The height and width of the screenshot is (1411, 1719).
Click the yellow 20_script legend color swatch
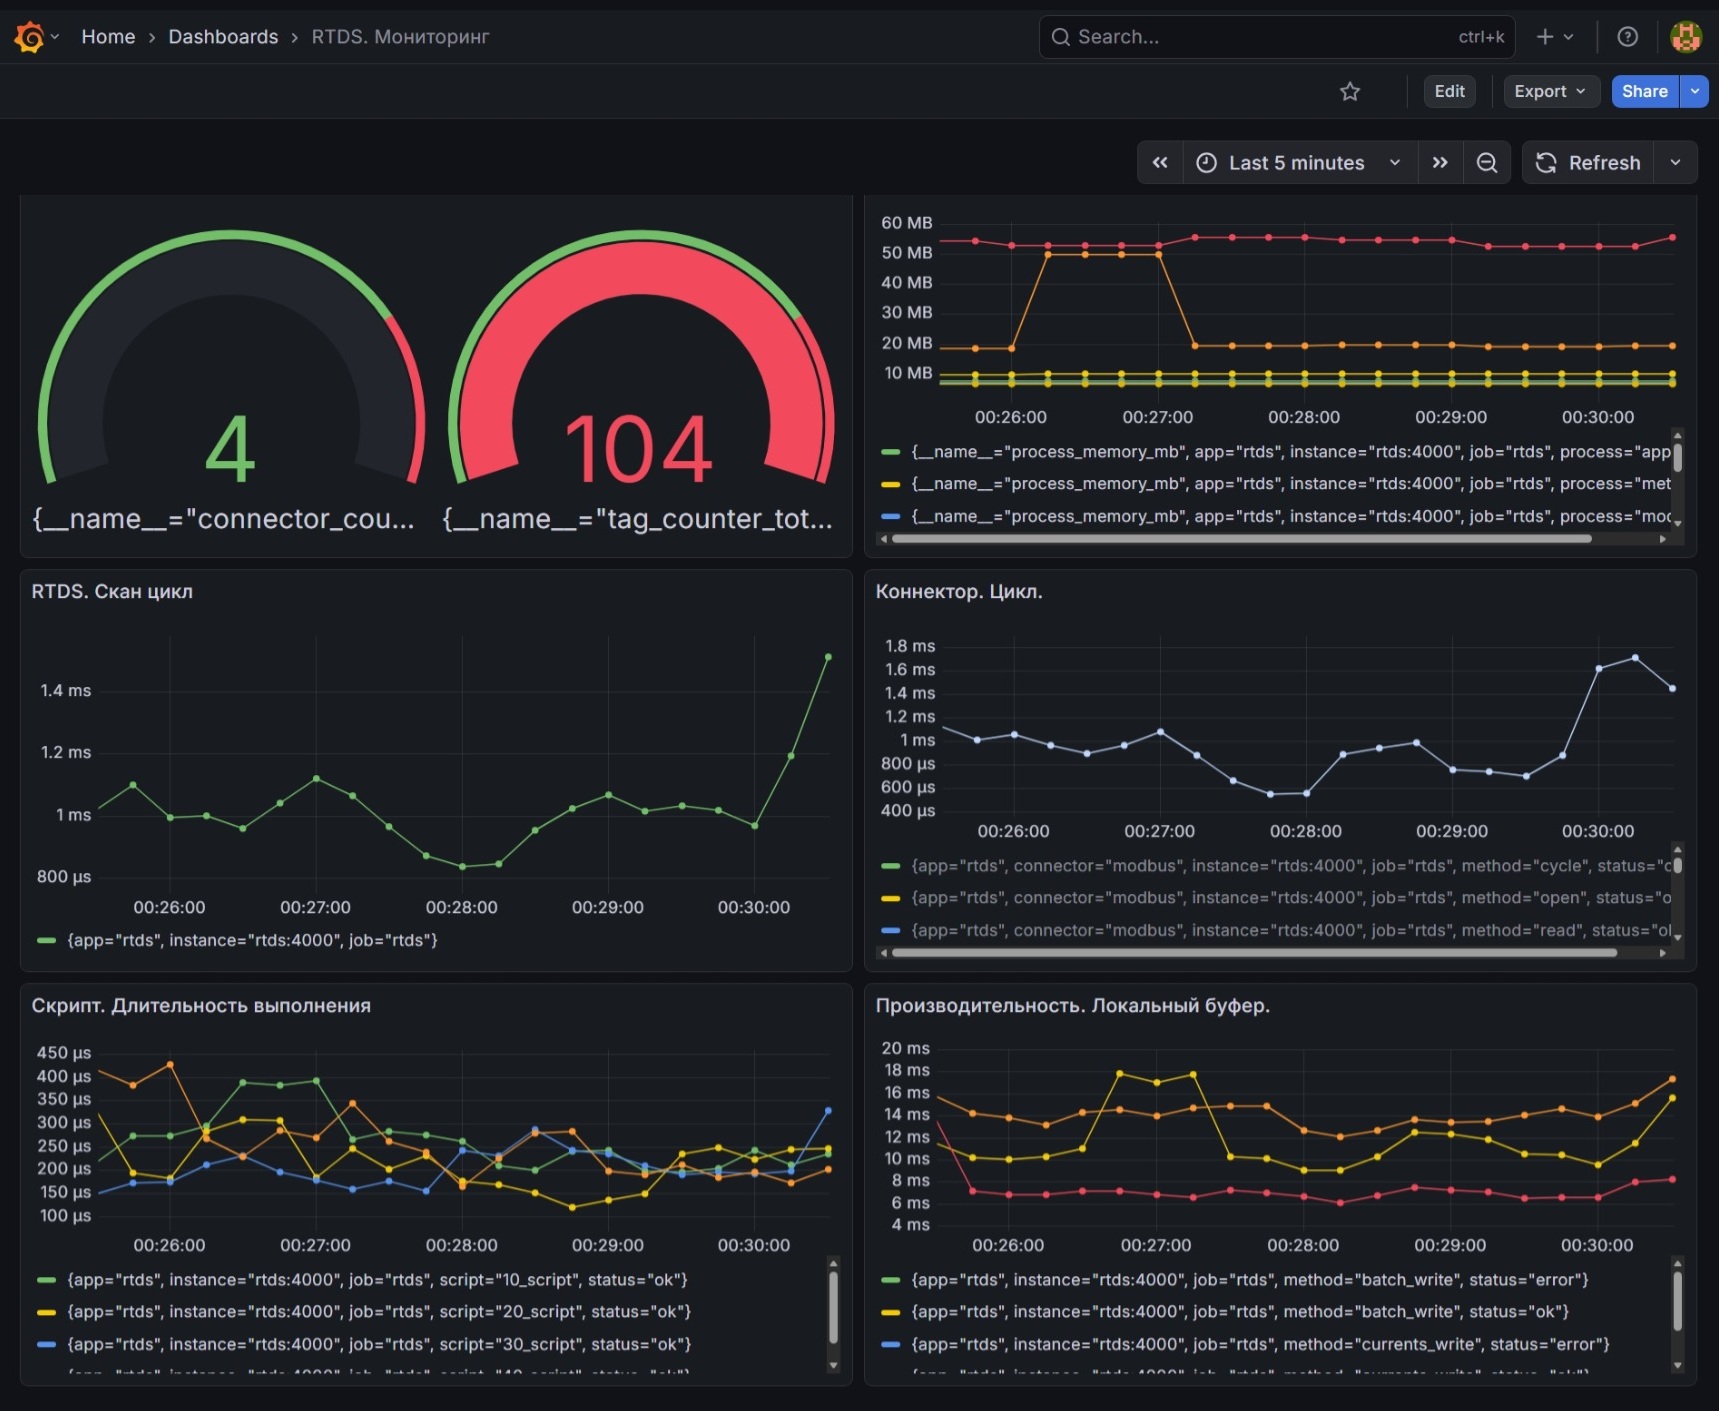(46, 1312)
